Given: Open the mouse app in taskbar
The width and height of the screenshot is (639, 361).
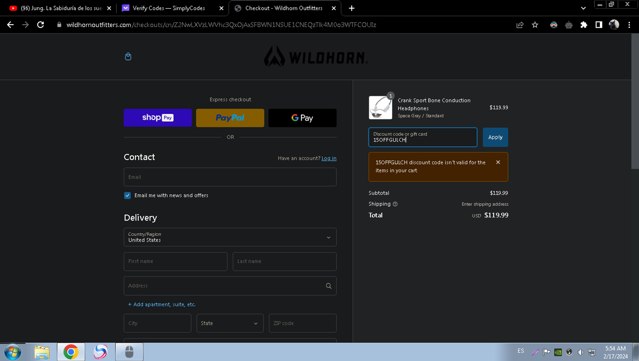Looking at the screenshot, I should click(x=129, y=352).
